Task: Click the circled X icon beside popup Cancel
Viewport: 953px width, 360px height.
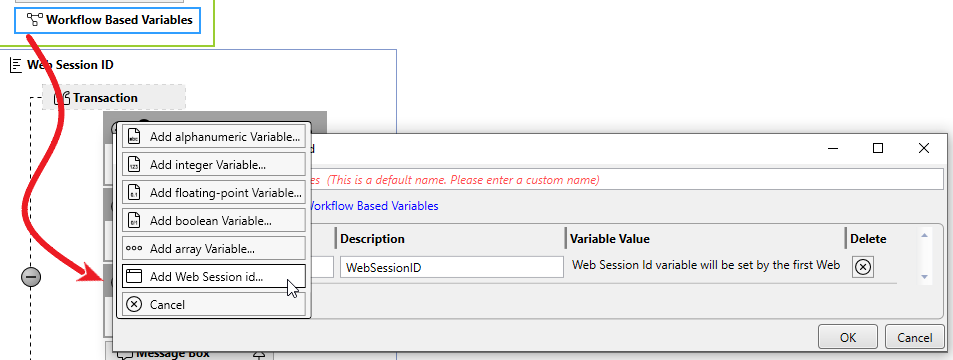Action: (x=134, y=304)
